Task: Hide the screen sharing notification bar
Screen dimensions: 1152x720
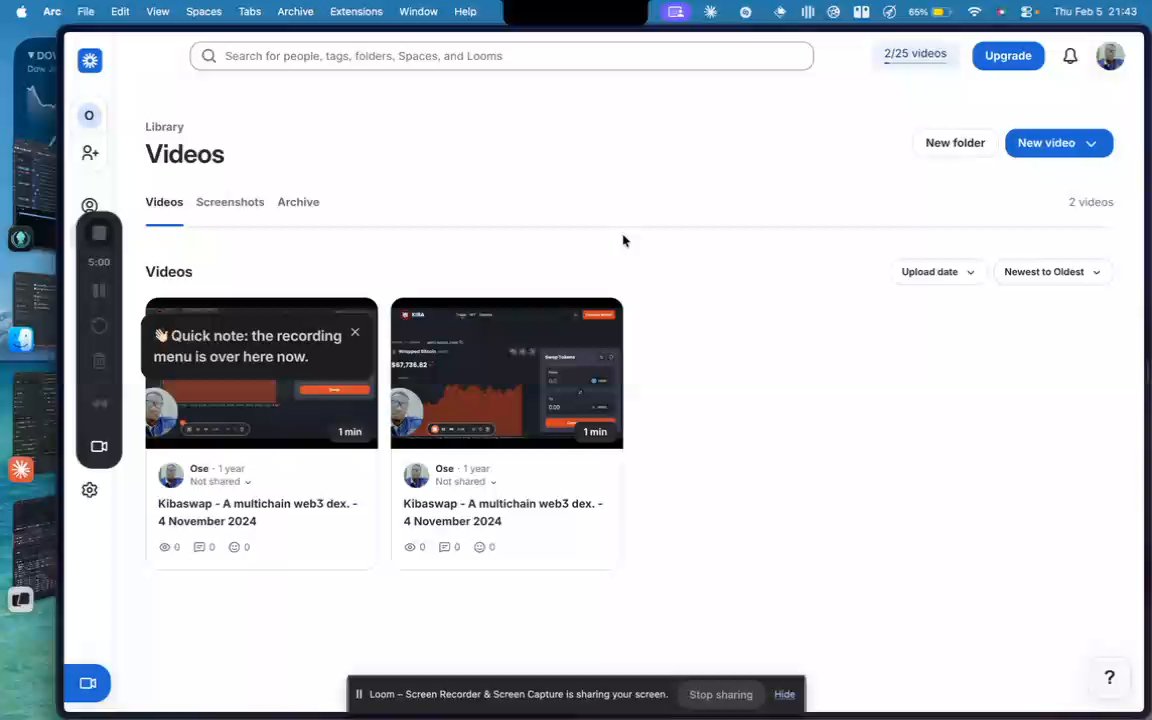Action: [x=784, y=694]
